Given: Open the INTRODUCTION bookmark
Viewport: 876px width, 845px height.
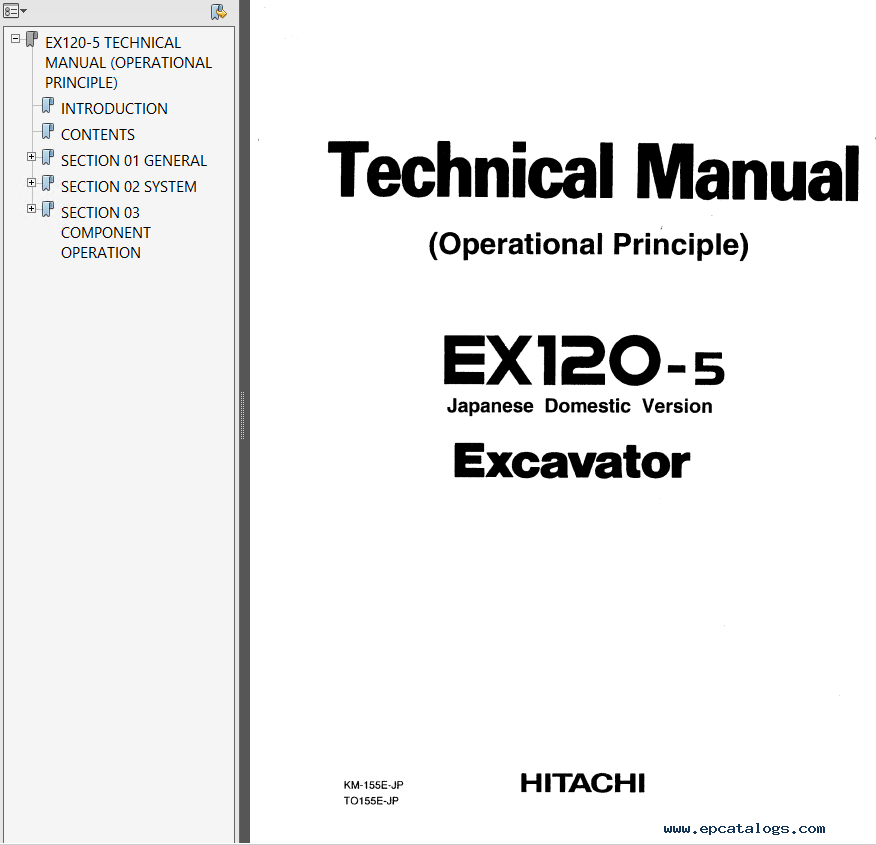Looking at the screenshot, I should (114, 108).
